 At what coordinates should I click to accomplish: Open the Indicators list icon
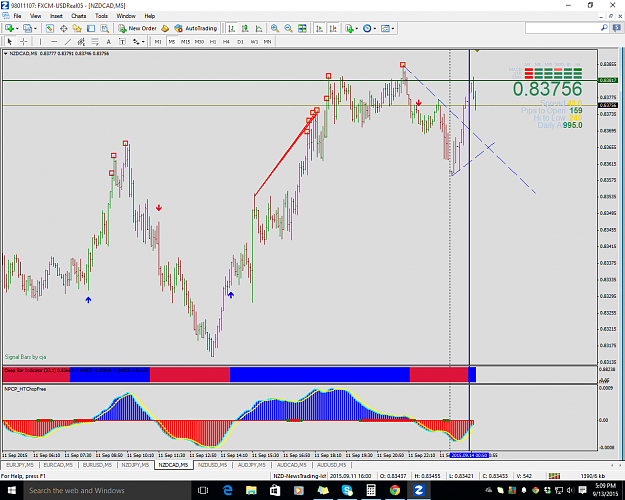[350, 28]
